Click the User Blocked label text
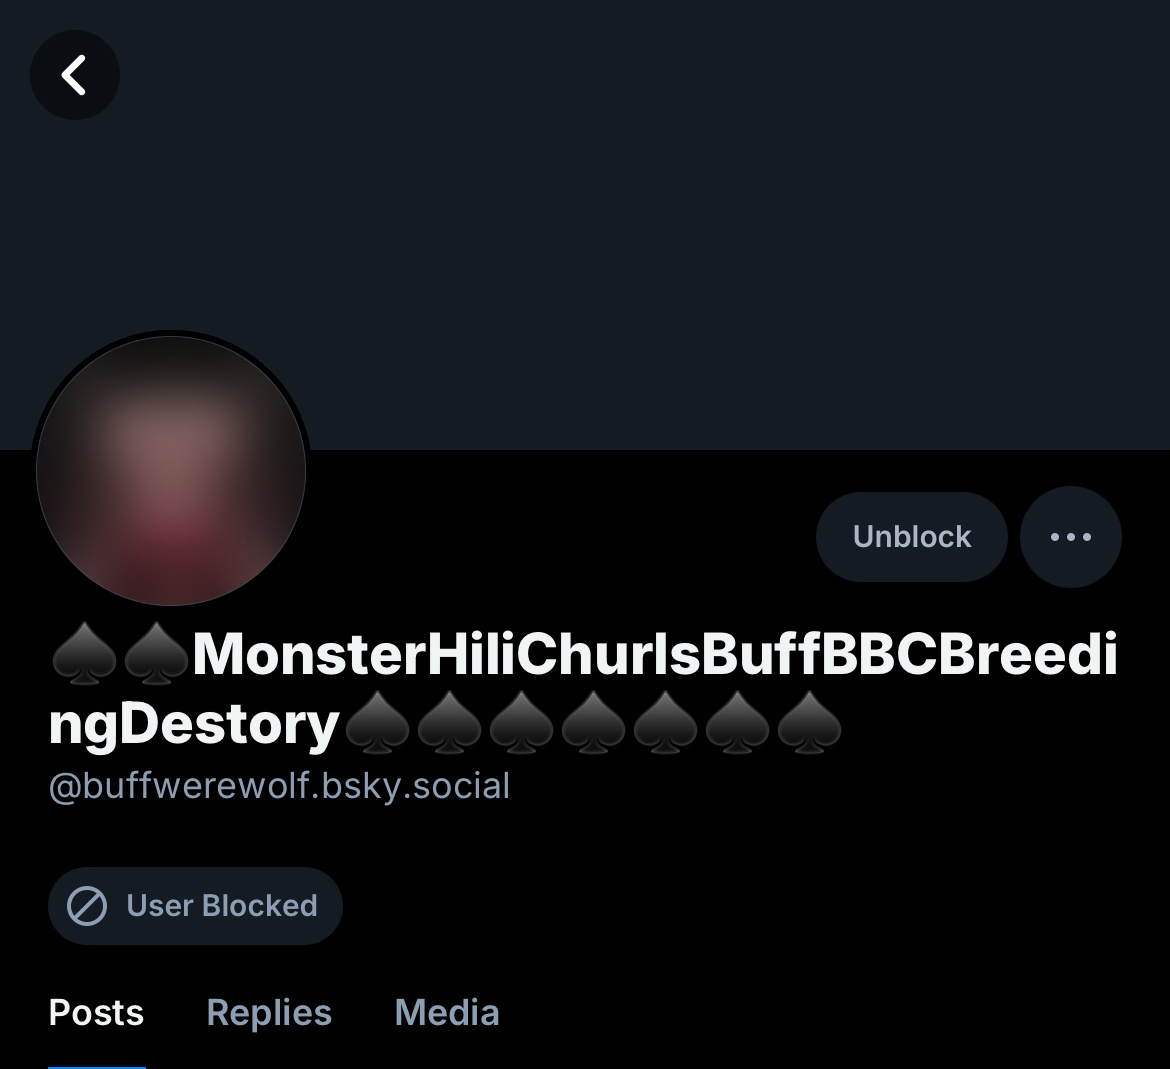The height and width of the screenshot is (1069, 1170). [x=221, y=906]
